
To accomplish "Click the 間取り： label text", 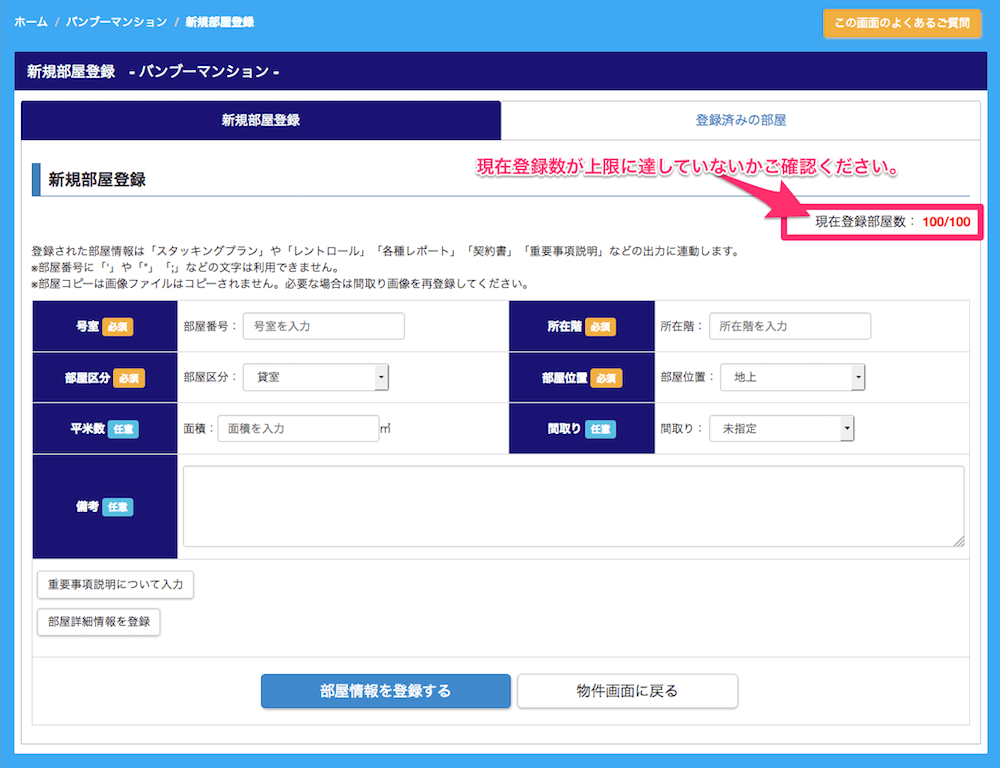I will 682,429.
